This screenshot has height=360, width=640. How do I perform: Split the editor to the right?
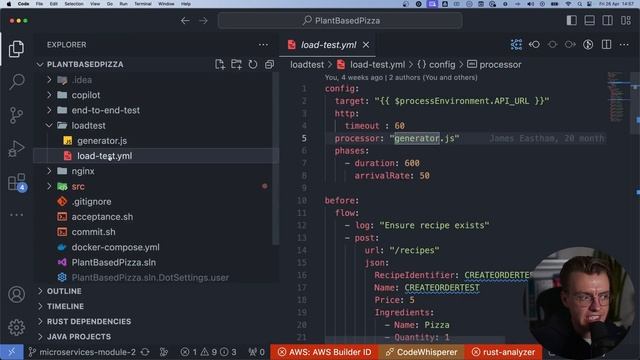point(607,44)
